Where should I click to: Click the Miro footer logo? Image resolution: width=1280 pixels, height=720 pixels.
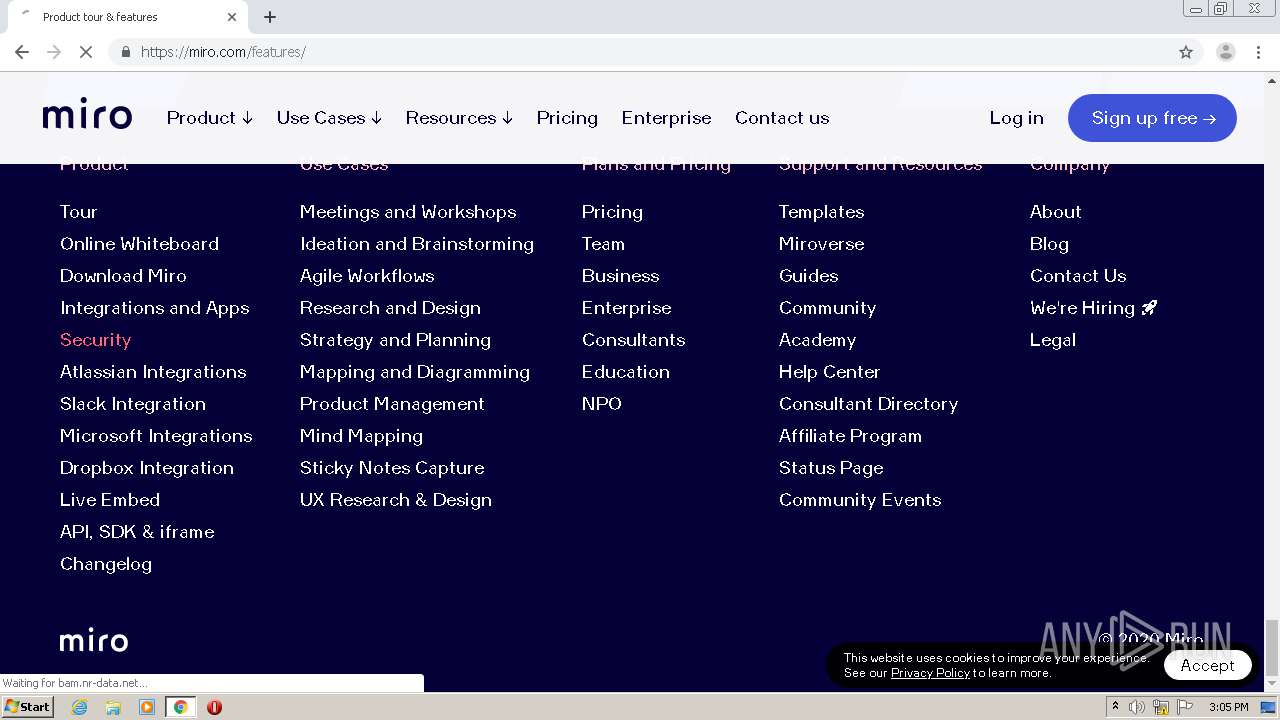point(94,641)
